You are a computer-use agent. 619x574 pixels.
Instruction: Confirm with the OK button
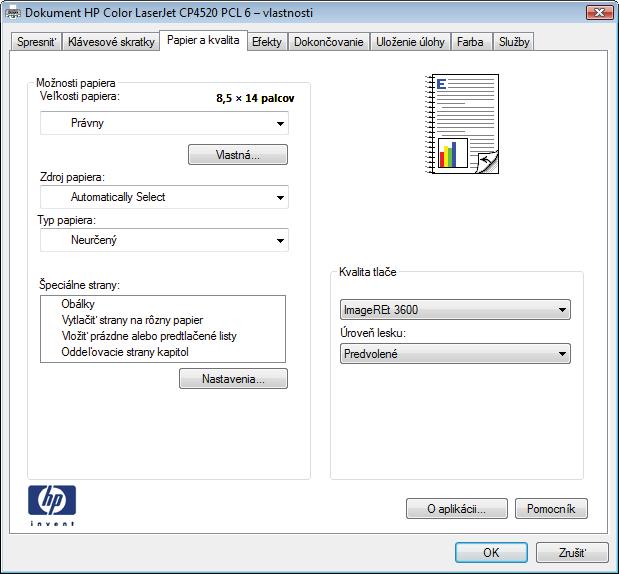tap(491, 552)
